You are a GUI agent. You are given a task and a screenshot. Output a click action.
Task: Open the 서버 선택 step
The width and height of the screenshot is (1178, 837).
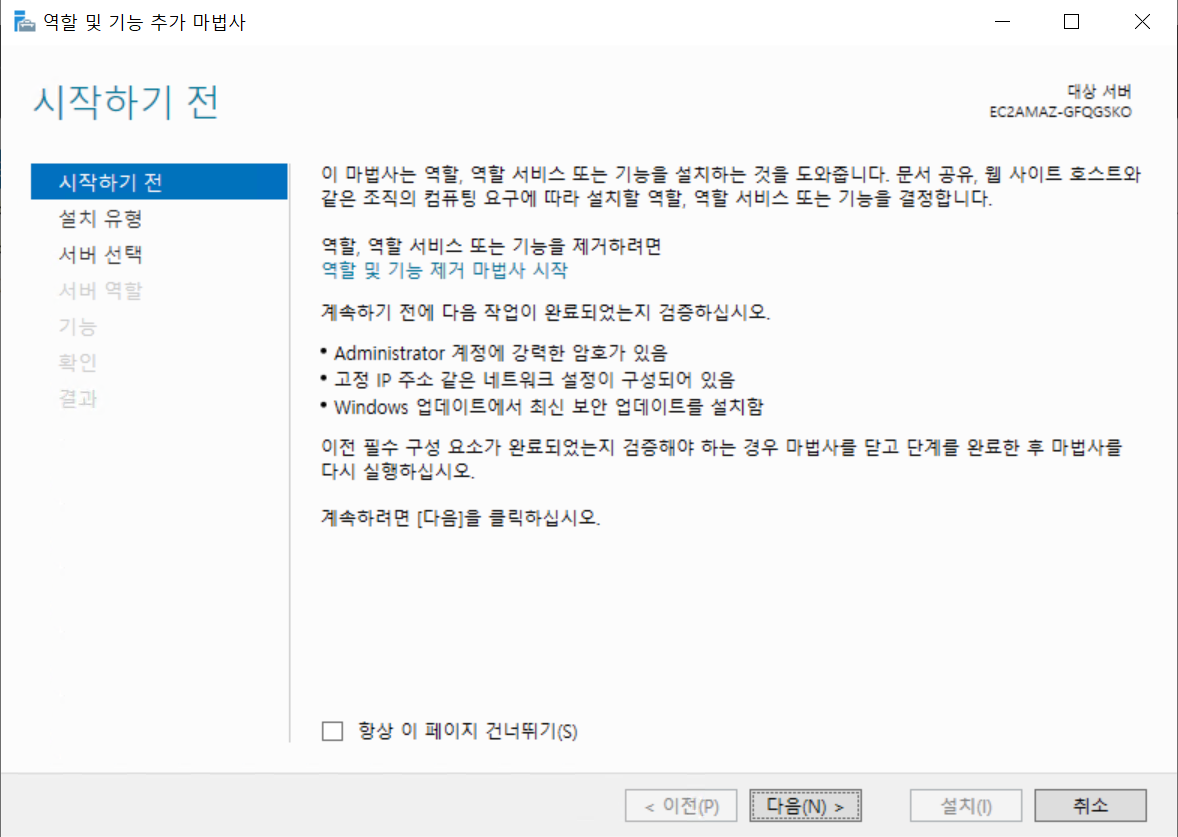tap(101, 254)
